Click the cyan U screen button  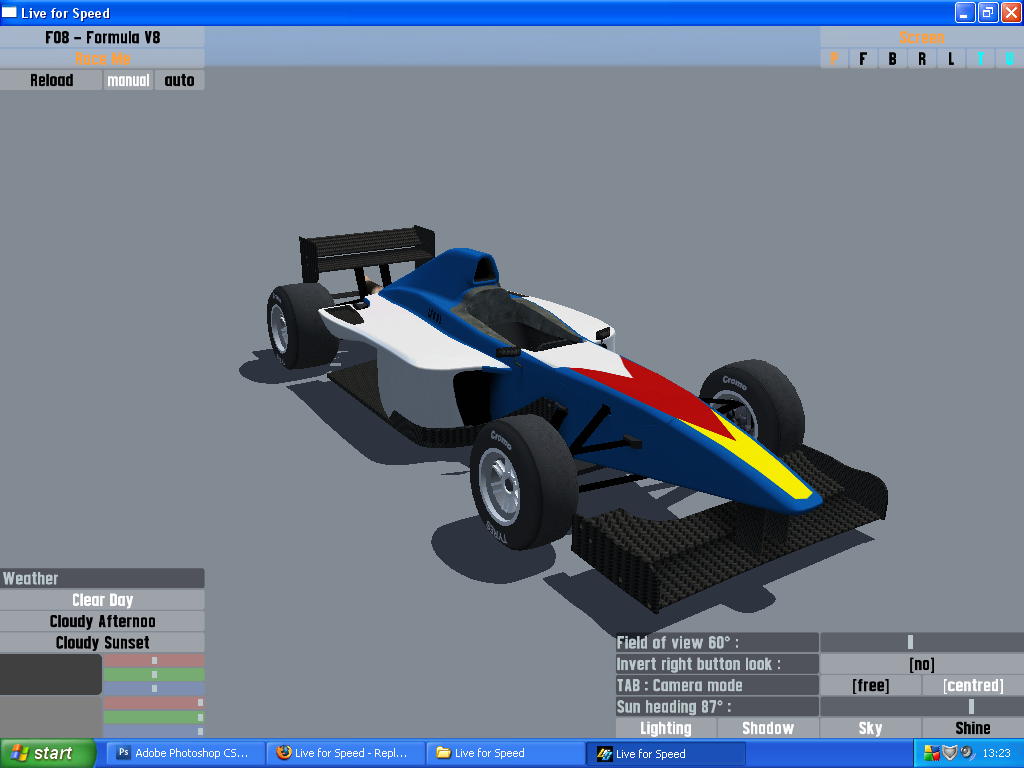1010,59
